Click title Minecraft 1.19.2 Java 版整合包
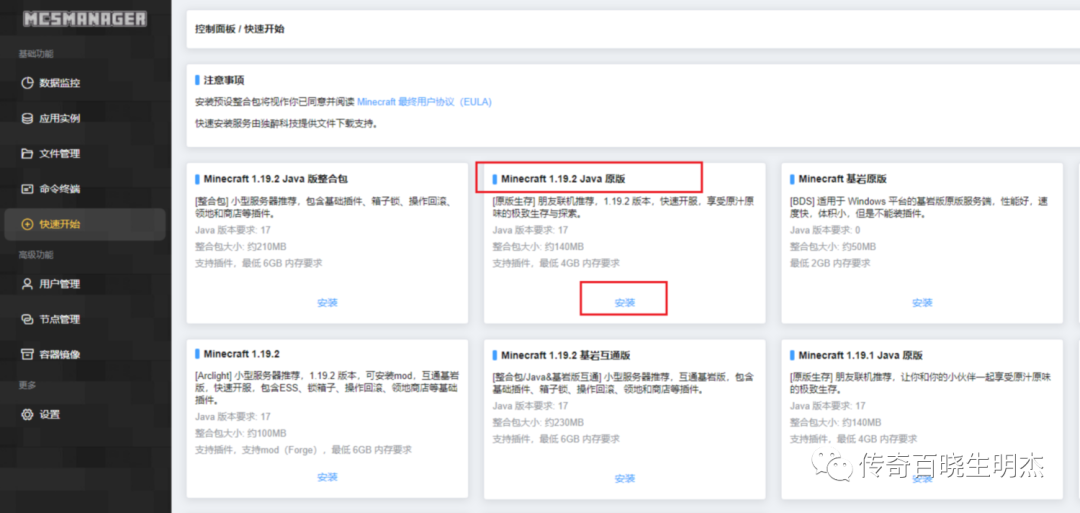The height and width of the screenshot is (513, 1080). (x=276, y=179)
